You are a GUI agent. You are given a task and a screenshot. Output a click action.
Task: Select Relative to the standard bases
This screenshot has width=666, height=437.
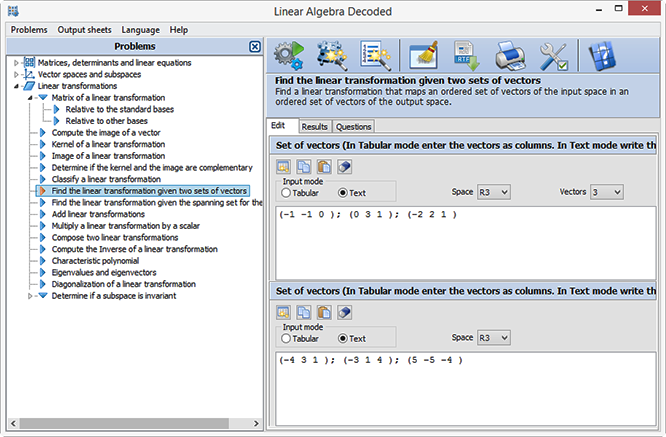pos(119,109)
